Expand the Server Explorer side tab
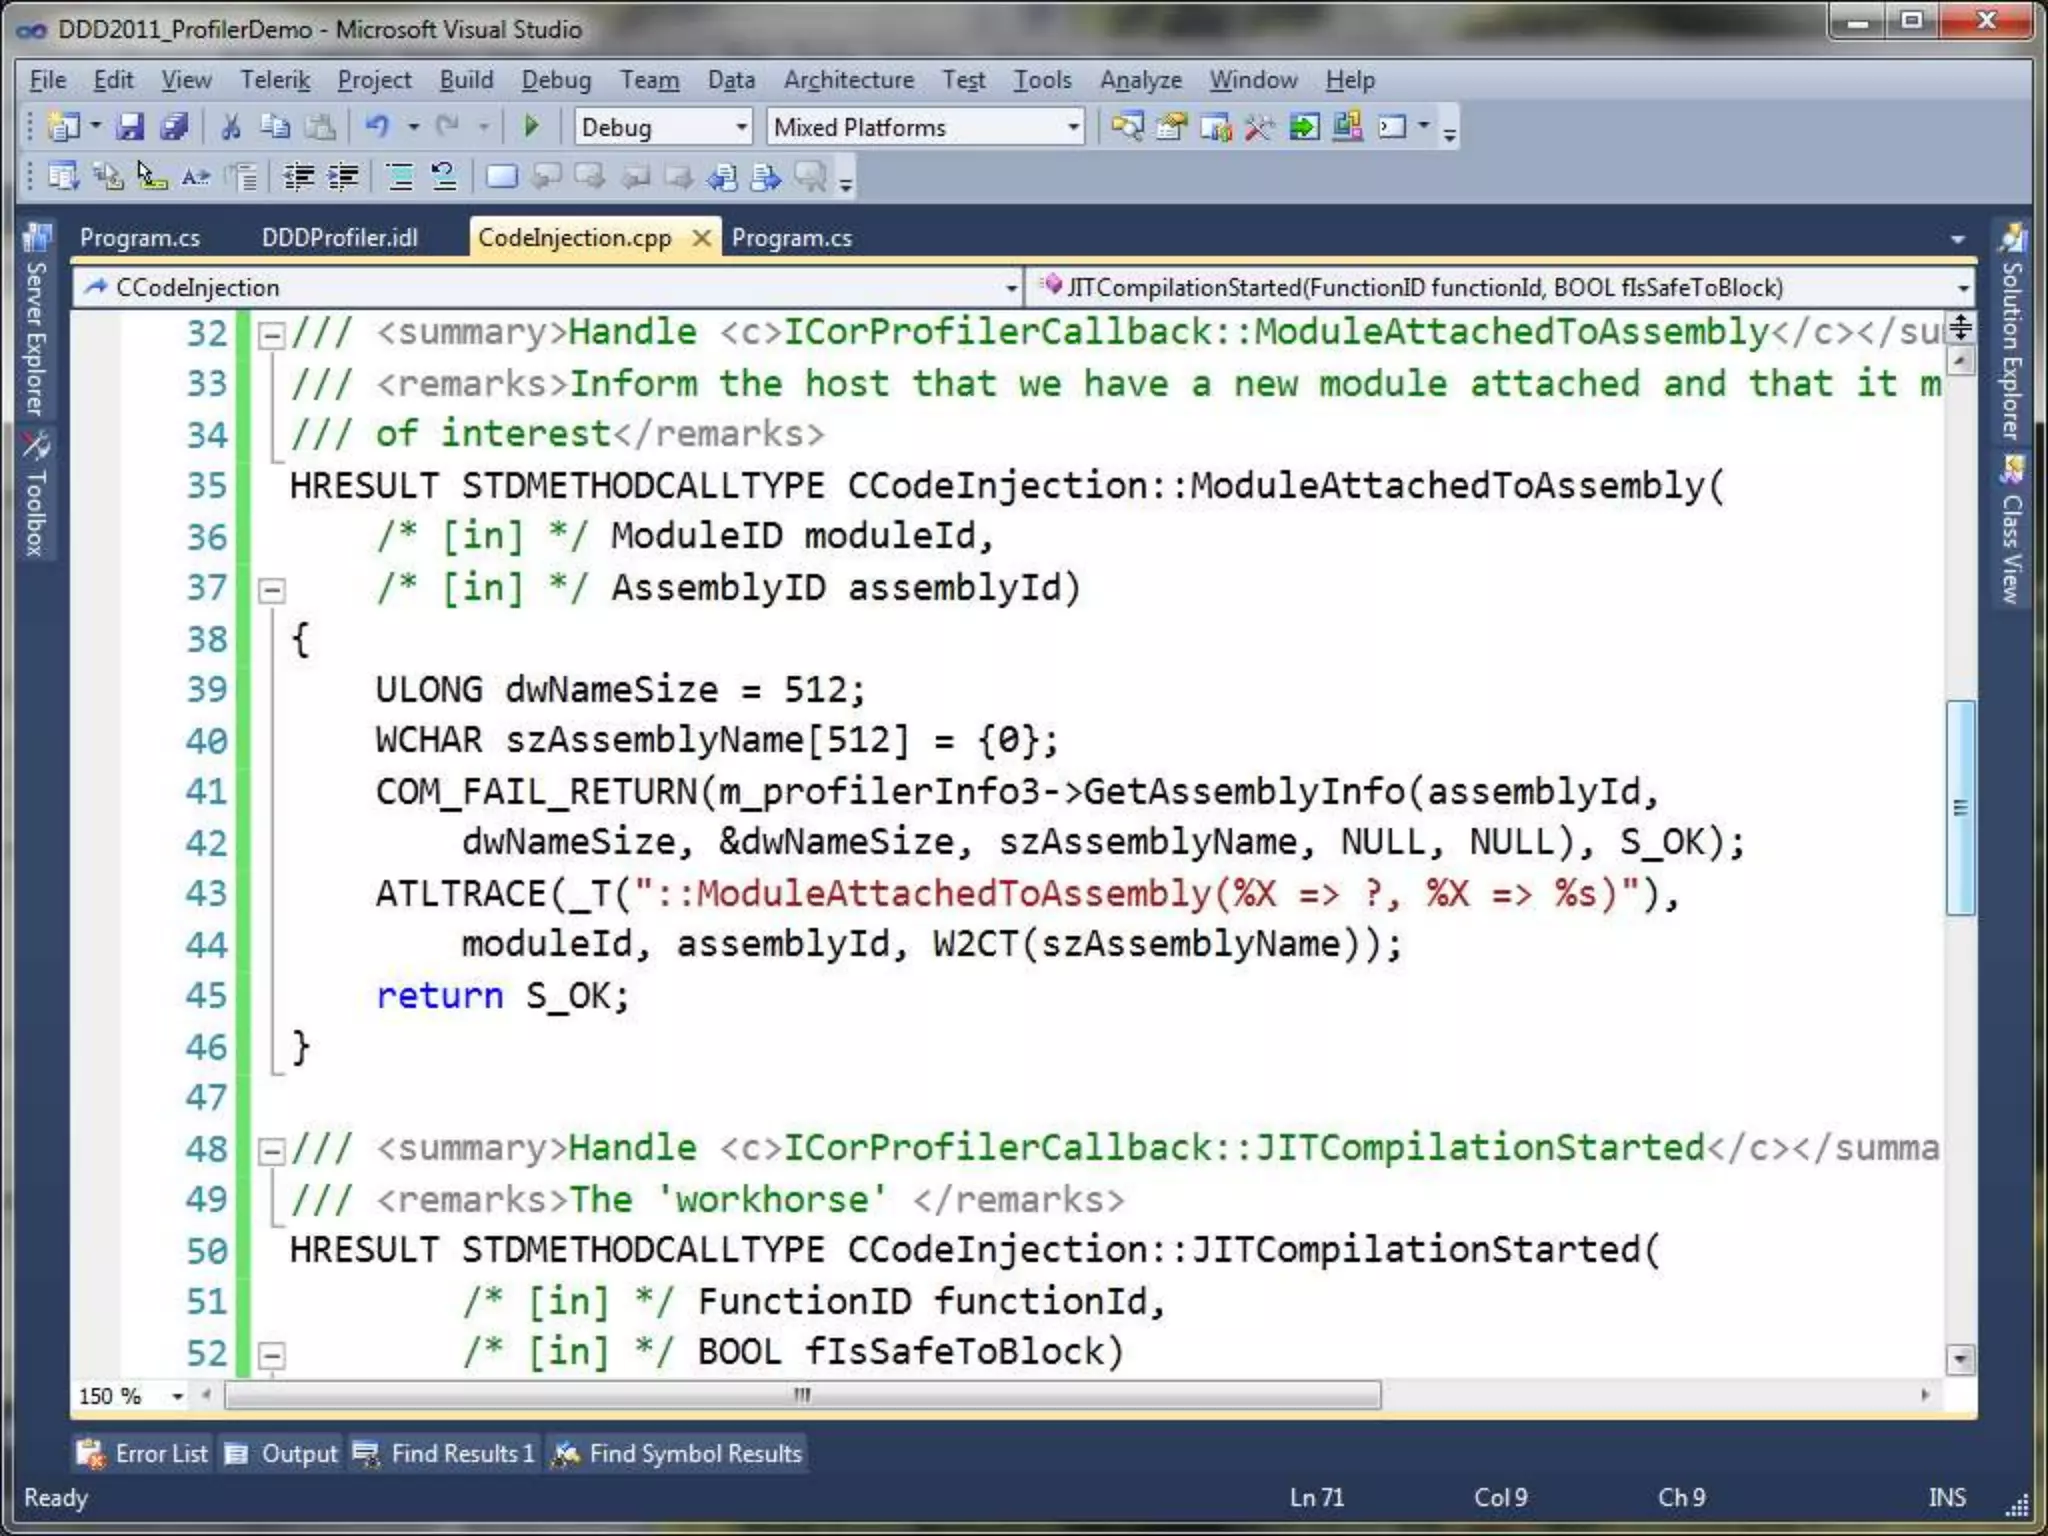This screenshot has width=2048, height=1536. [36, 320]
